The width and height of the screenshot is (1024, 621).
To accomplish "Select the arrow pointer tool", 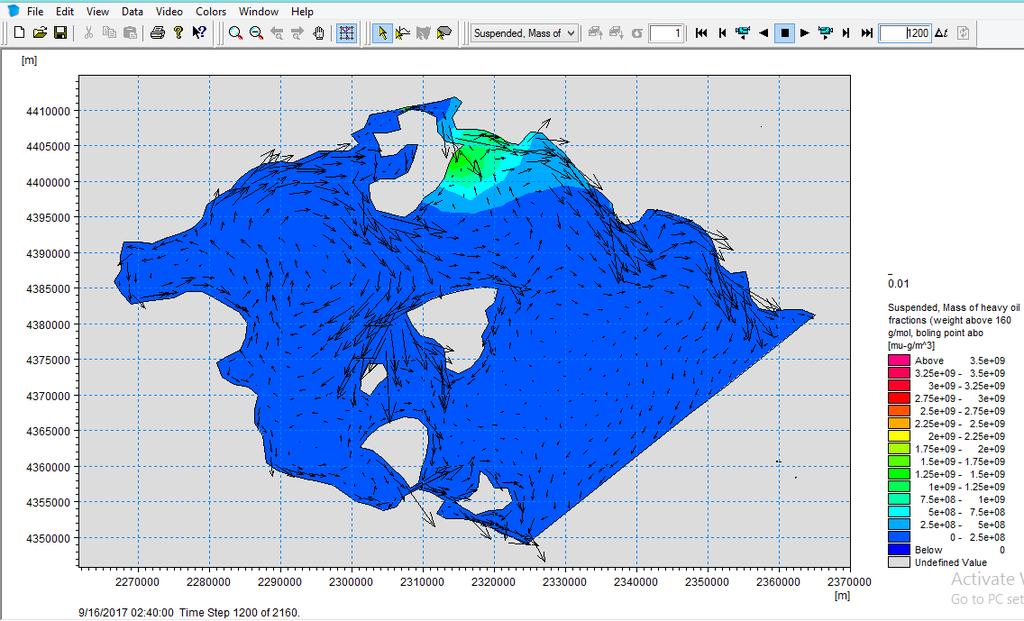I will (x=382, y=33).
